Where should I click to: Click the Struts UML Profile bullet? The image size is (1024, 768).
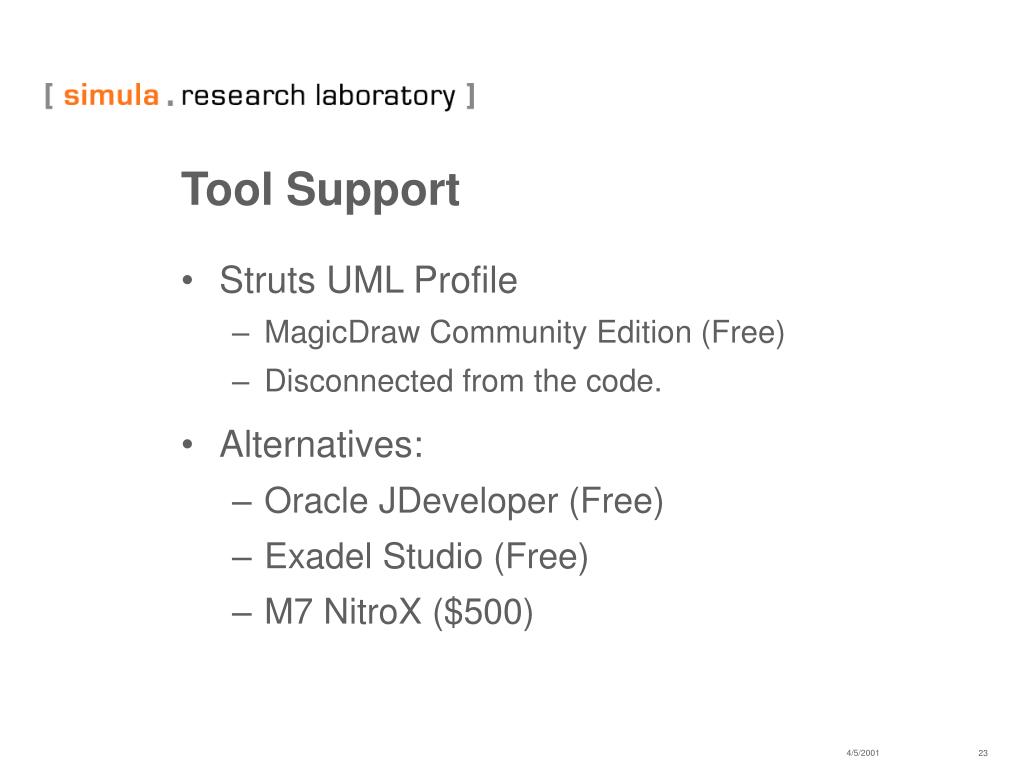click(368, 280)
